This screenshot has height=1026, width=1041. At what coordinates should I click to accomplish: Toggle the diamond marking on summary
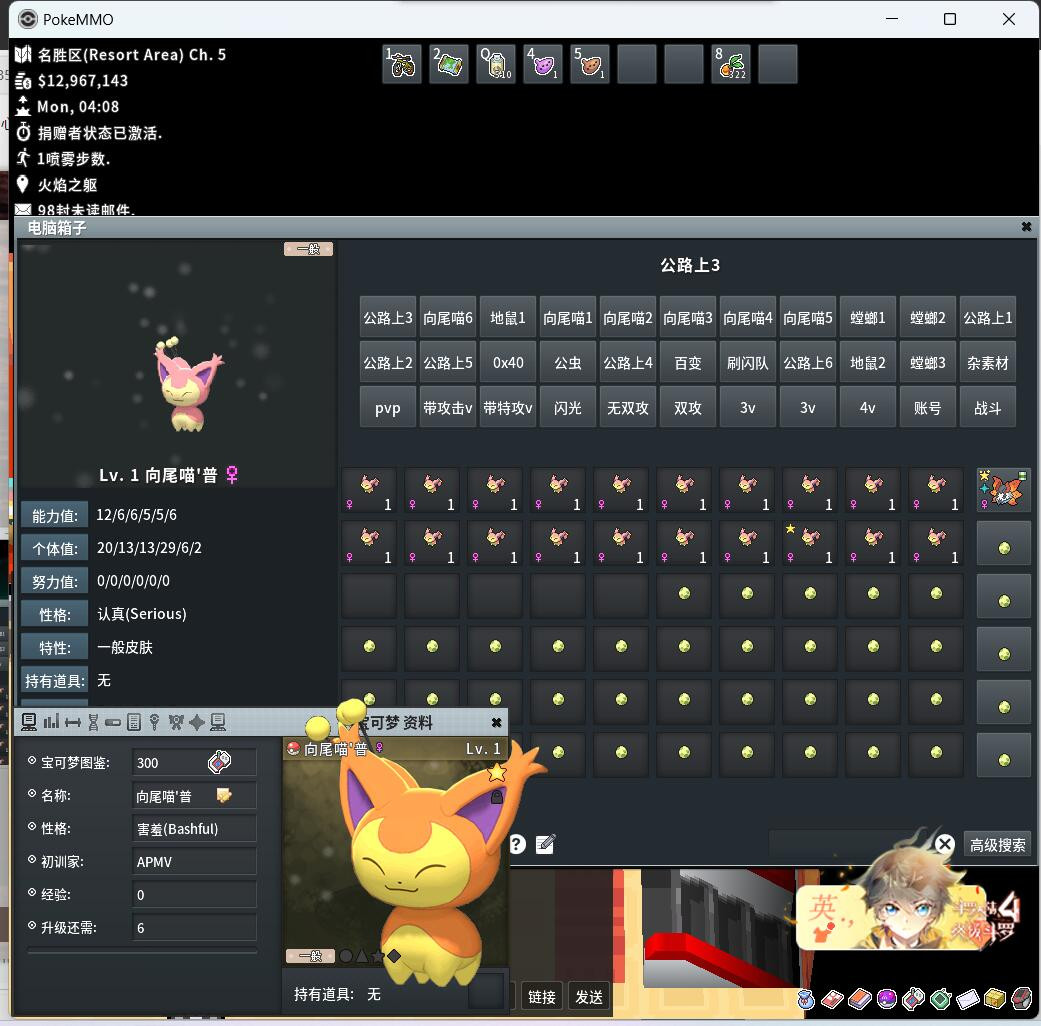(394, 956)
